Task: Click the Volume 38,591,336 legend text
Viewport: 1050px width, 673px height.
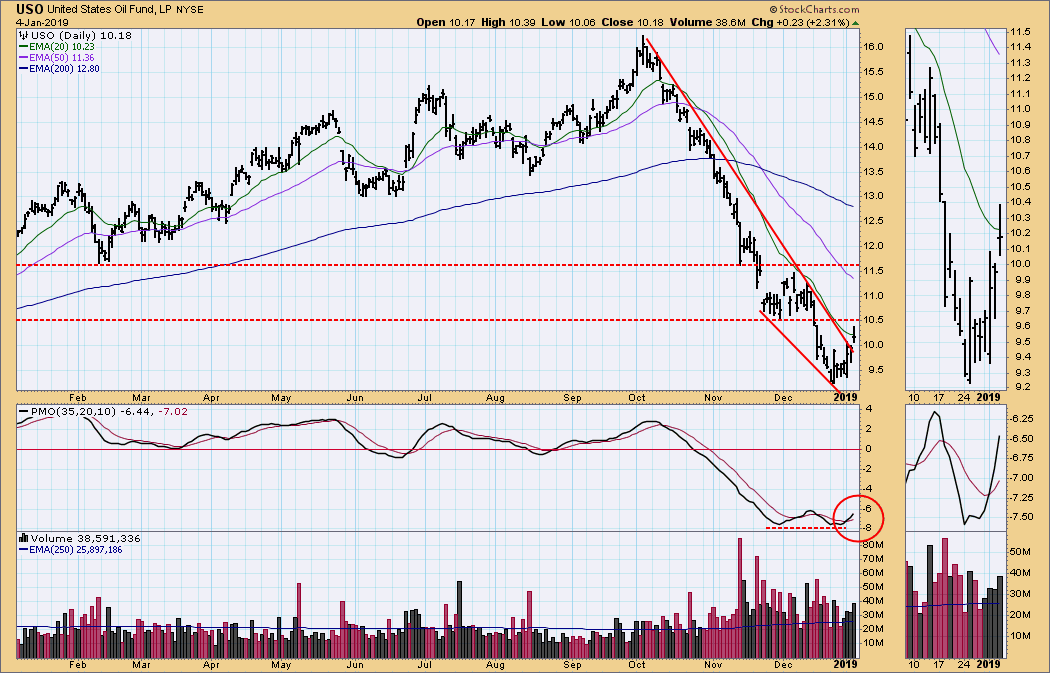Action: point(86,538)
